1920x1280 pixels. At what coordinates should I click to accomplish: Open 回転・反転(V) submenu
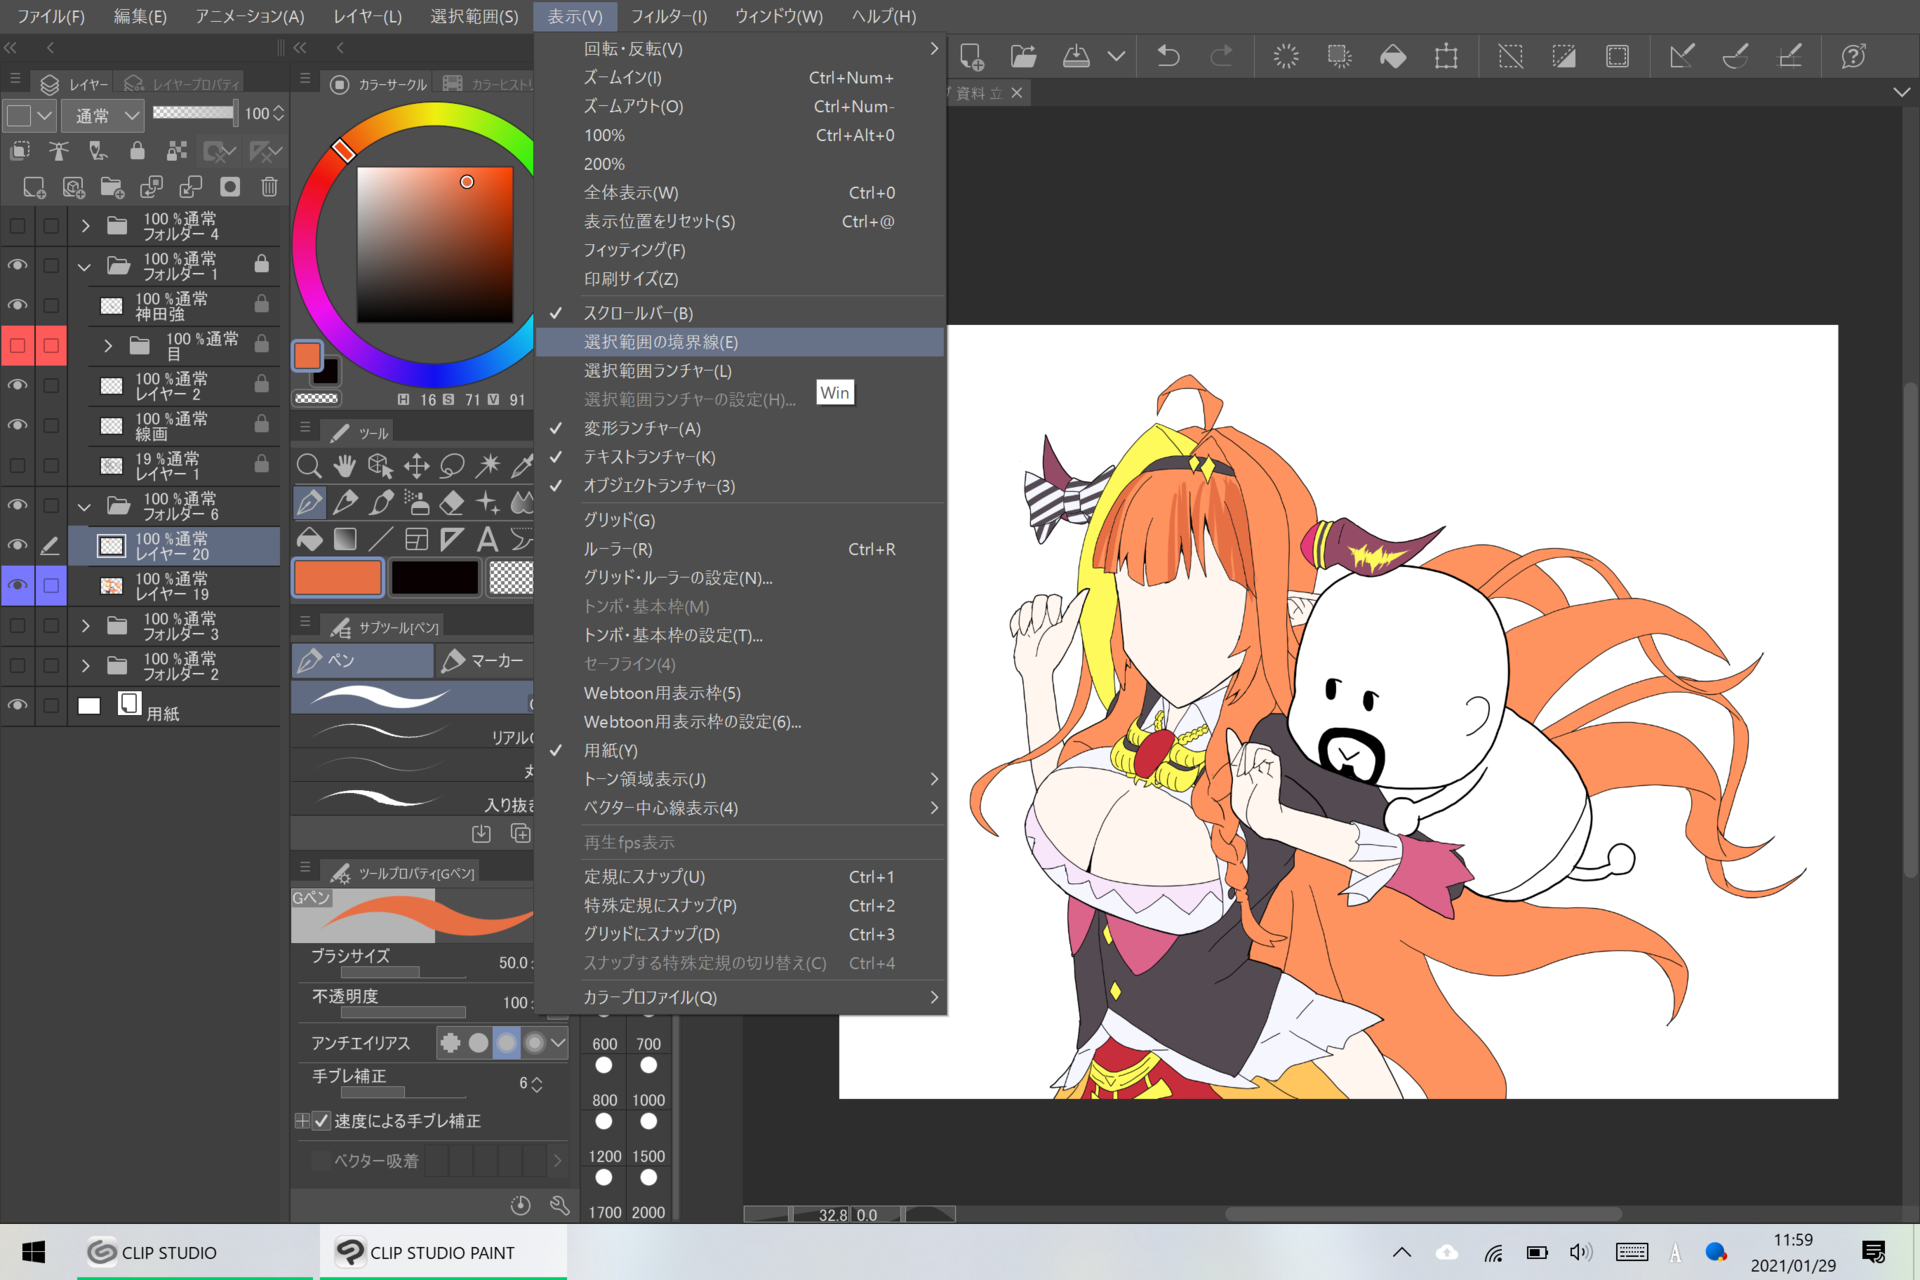pyautogui.click(x=740, y=49)
